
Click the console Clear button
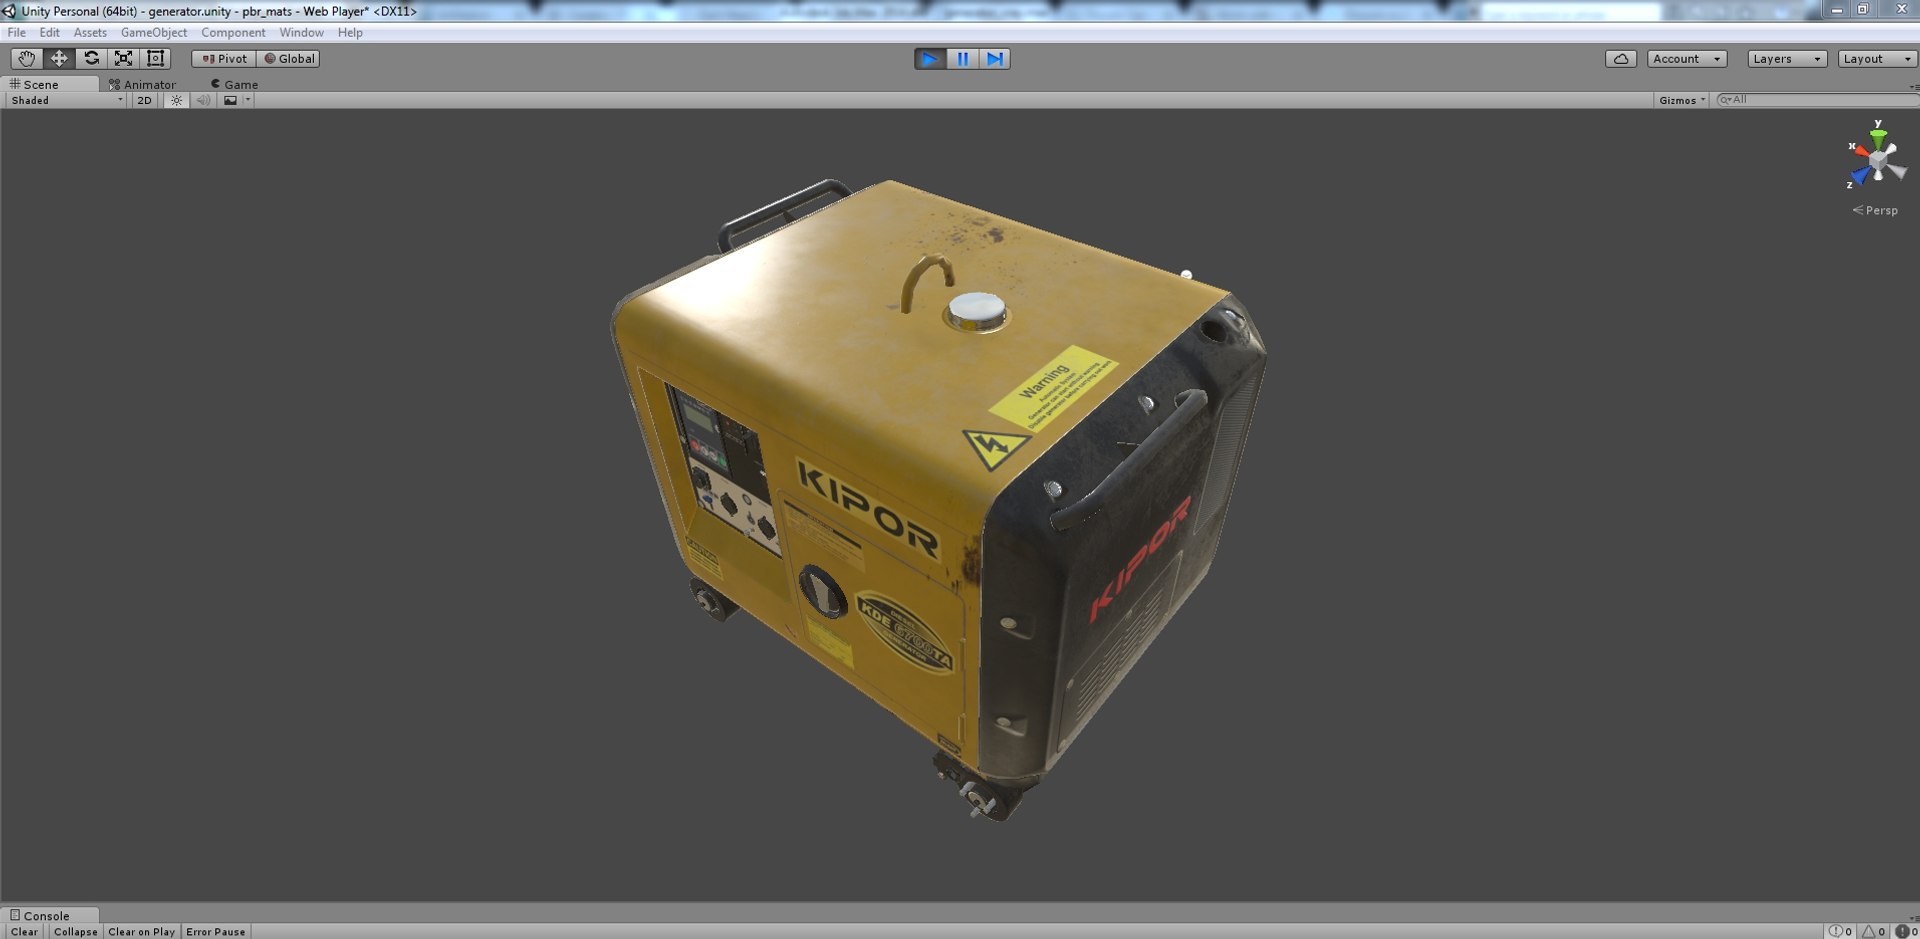click(24, 932)
